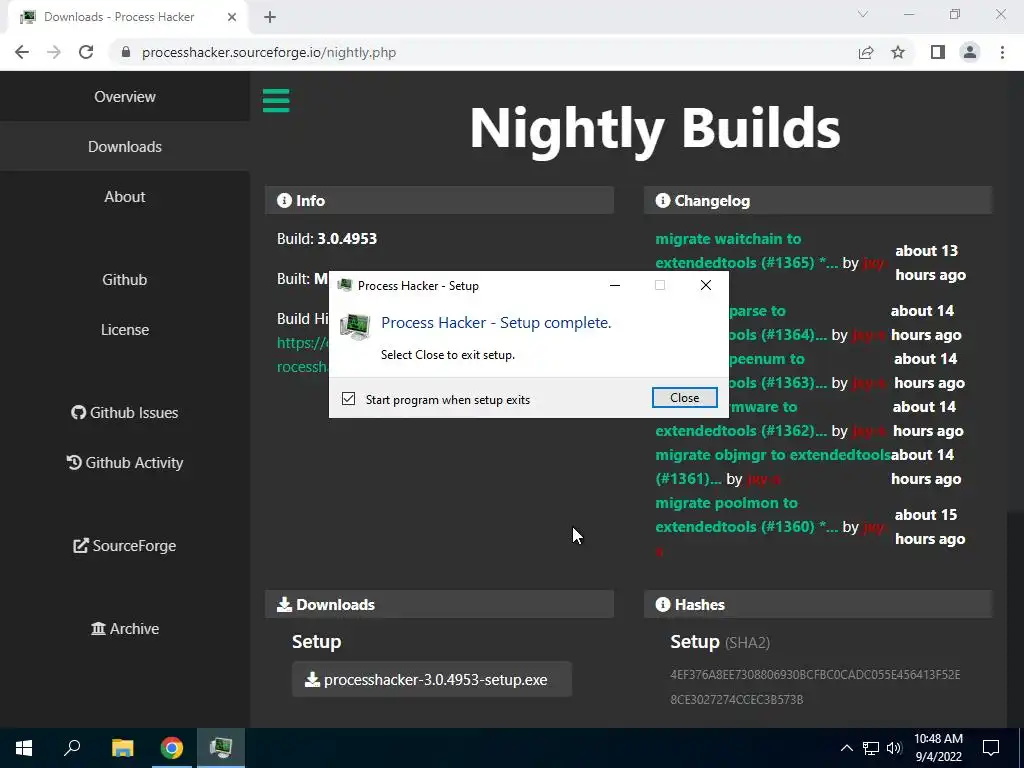Click the green hamburger menu icon
The width and height of the screenshot is (1024, 768).
coord(276,101)
